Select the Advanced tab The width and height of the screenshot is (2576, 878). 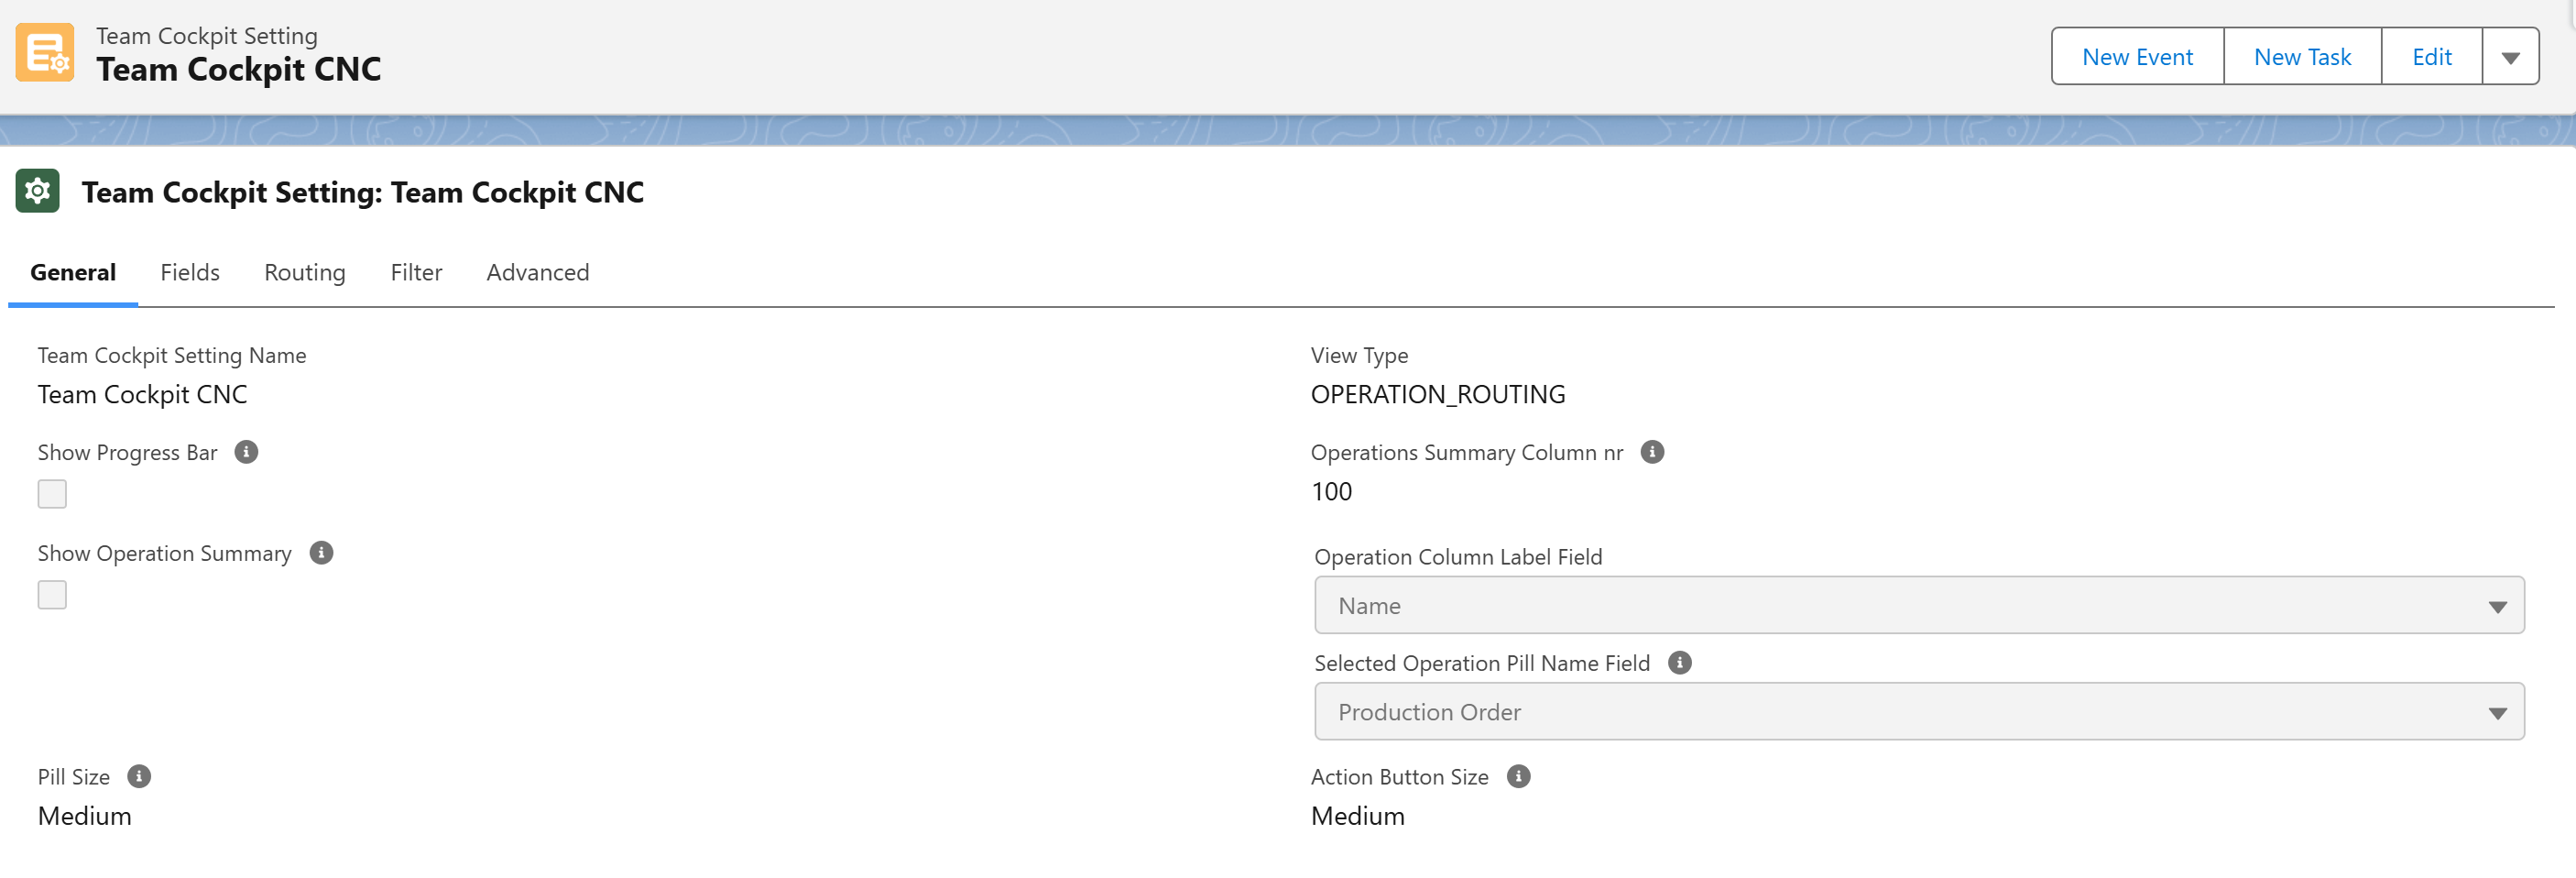click(538, 272)
